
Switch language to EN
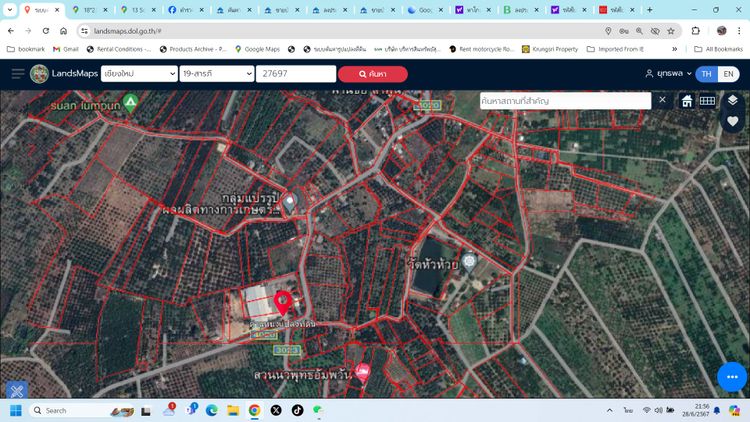(729, 74)
